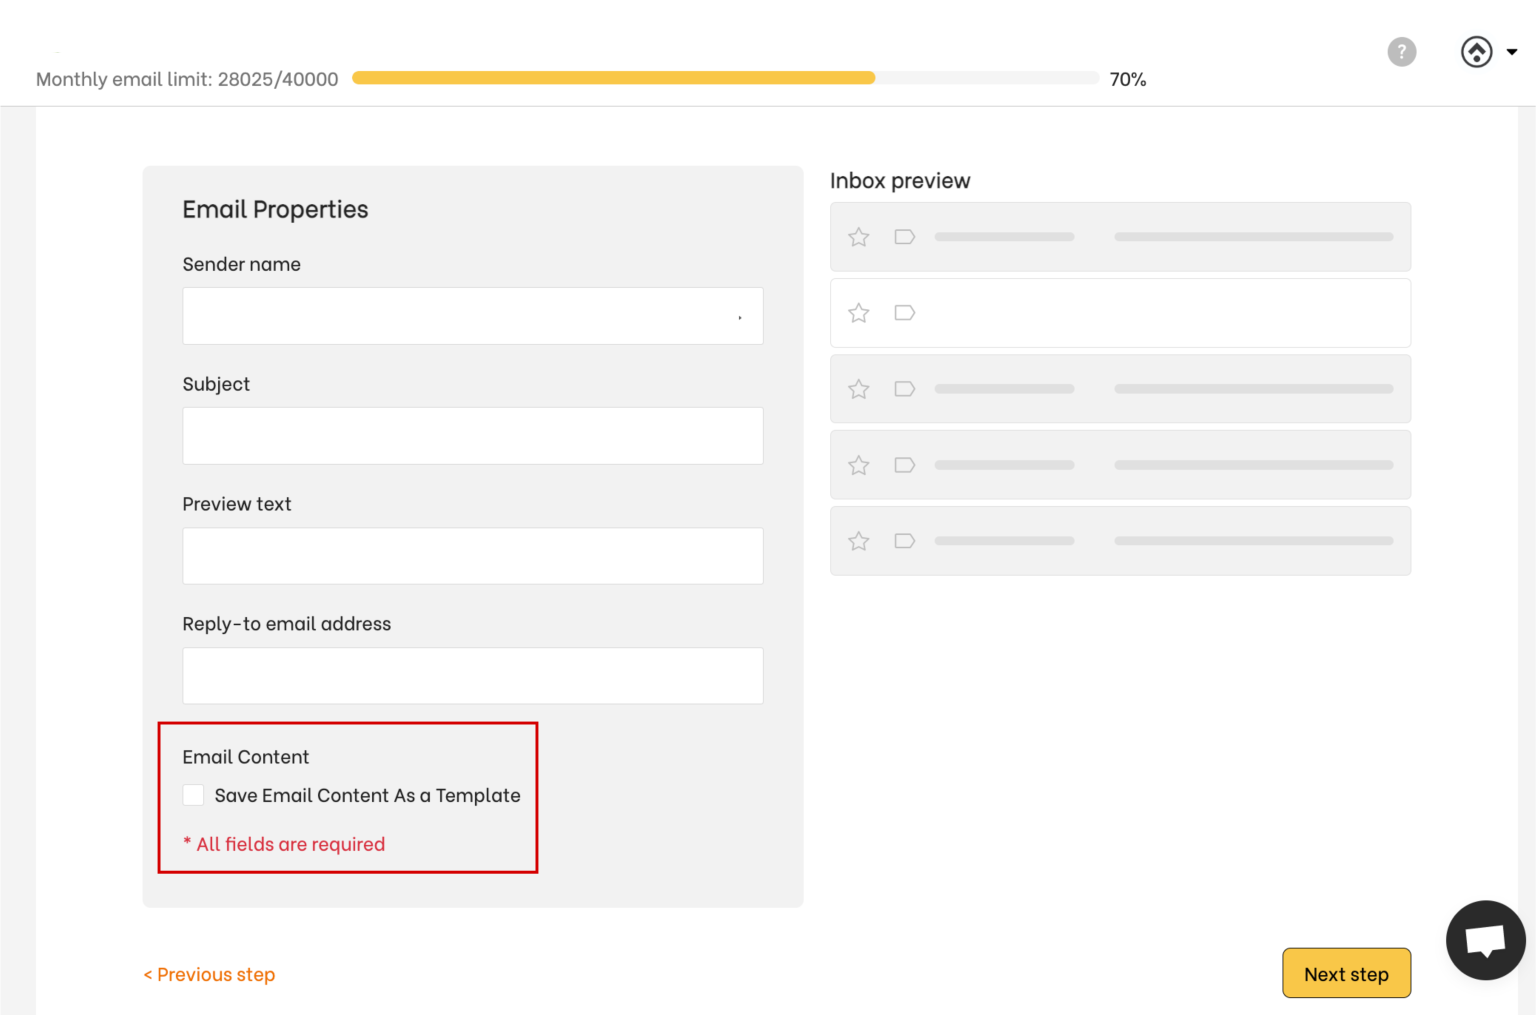Open the Email Properties section
This screenshot has height=1015, width=1536.
(x=275, y=209)
